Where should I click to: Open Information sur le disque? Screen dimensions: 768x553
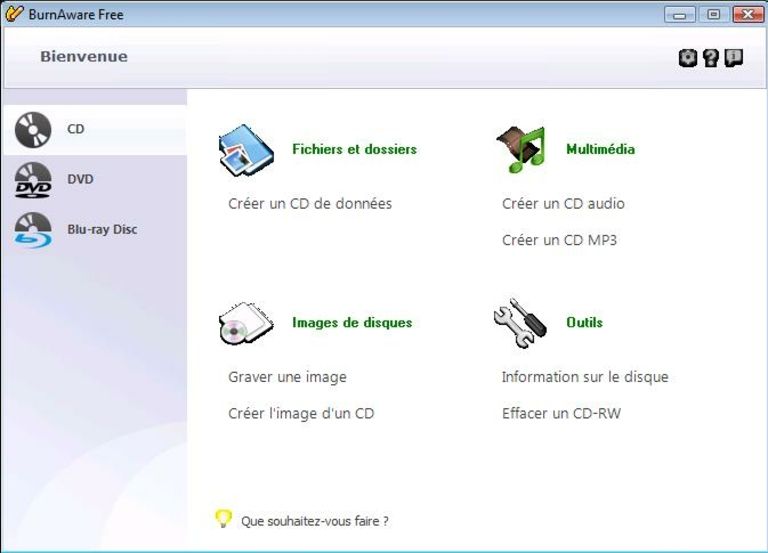point(585,377)
